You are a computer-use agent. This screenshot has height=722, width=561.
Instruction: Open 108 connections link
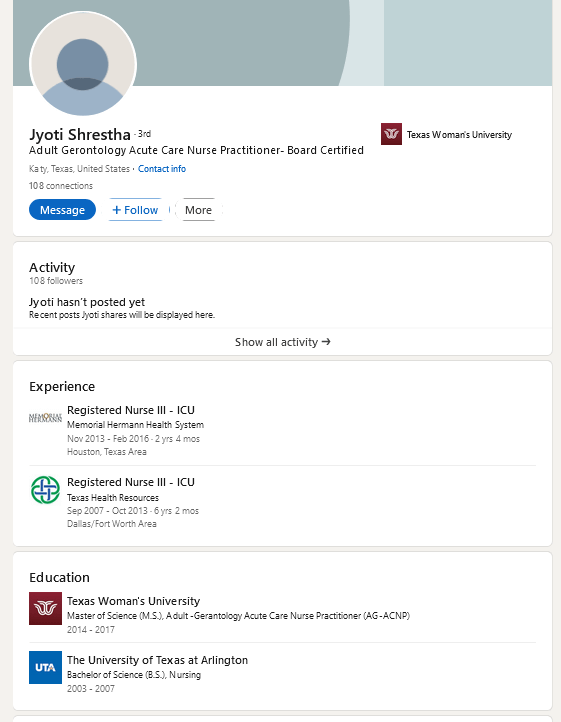pos(61,186)
